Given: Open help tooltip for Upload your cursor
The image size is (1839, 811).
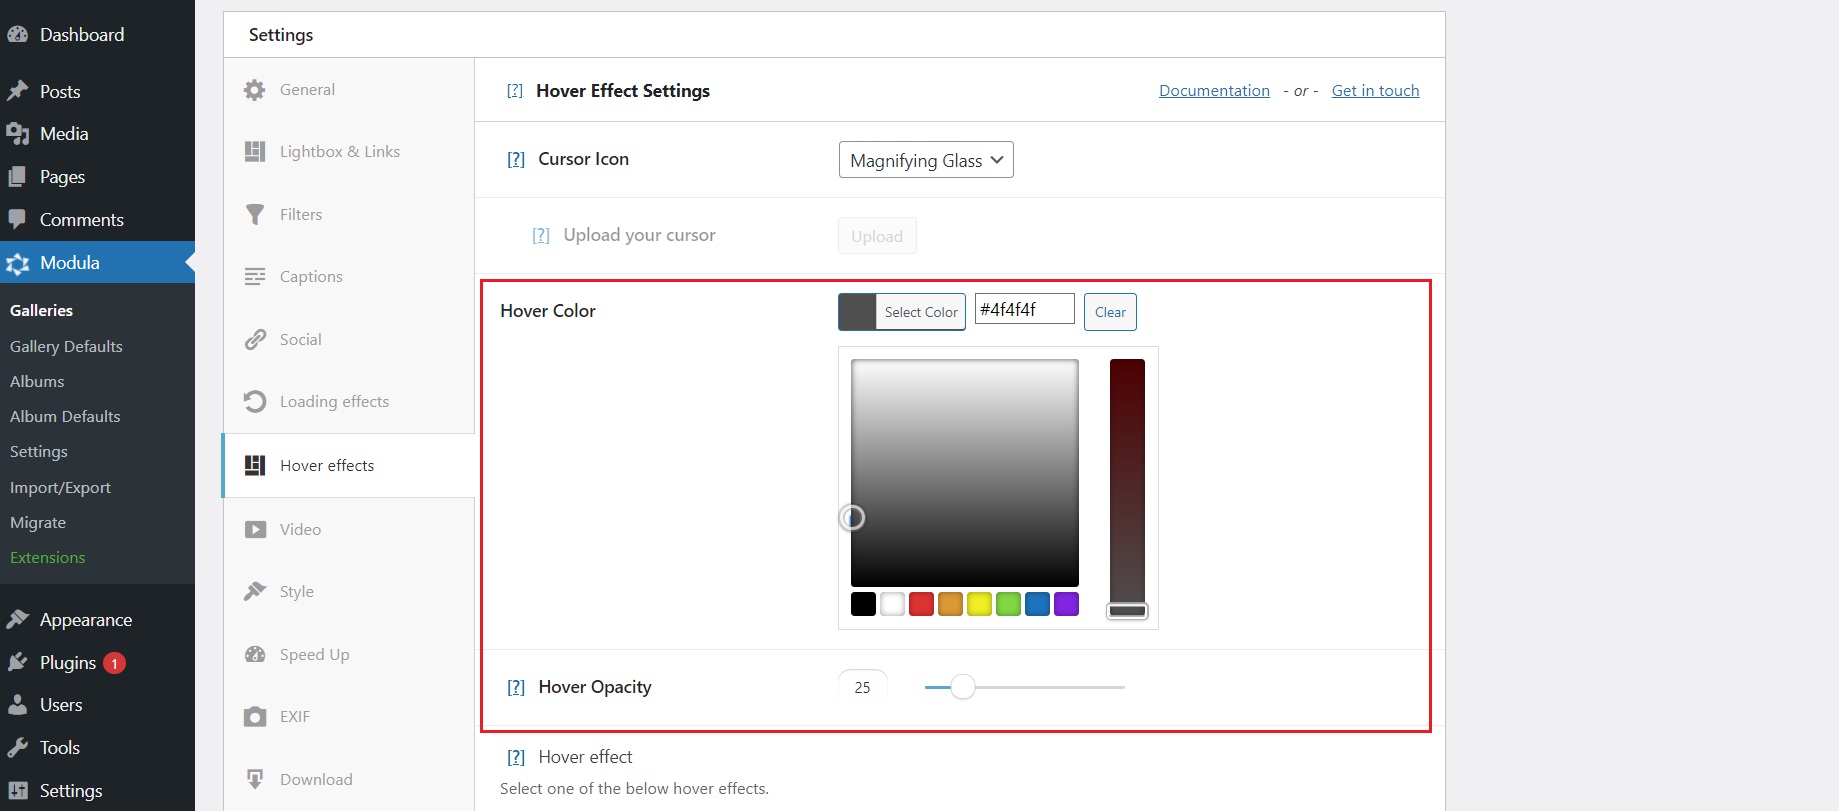Looking at the screenshot, I should point(541,235).
